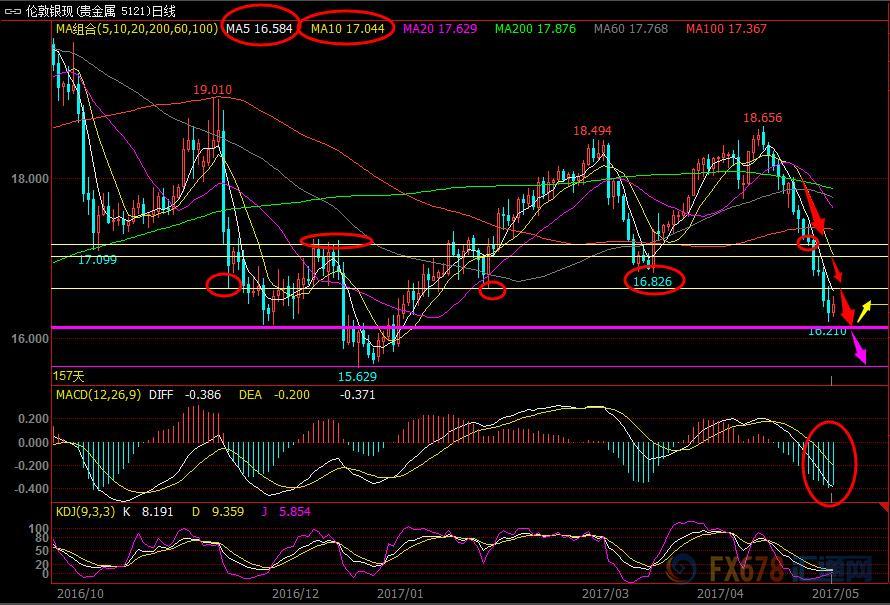
Task: Click the magenta downward arrow below the support line
Action: point(858,350)
